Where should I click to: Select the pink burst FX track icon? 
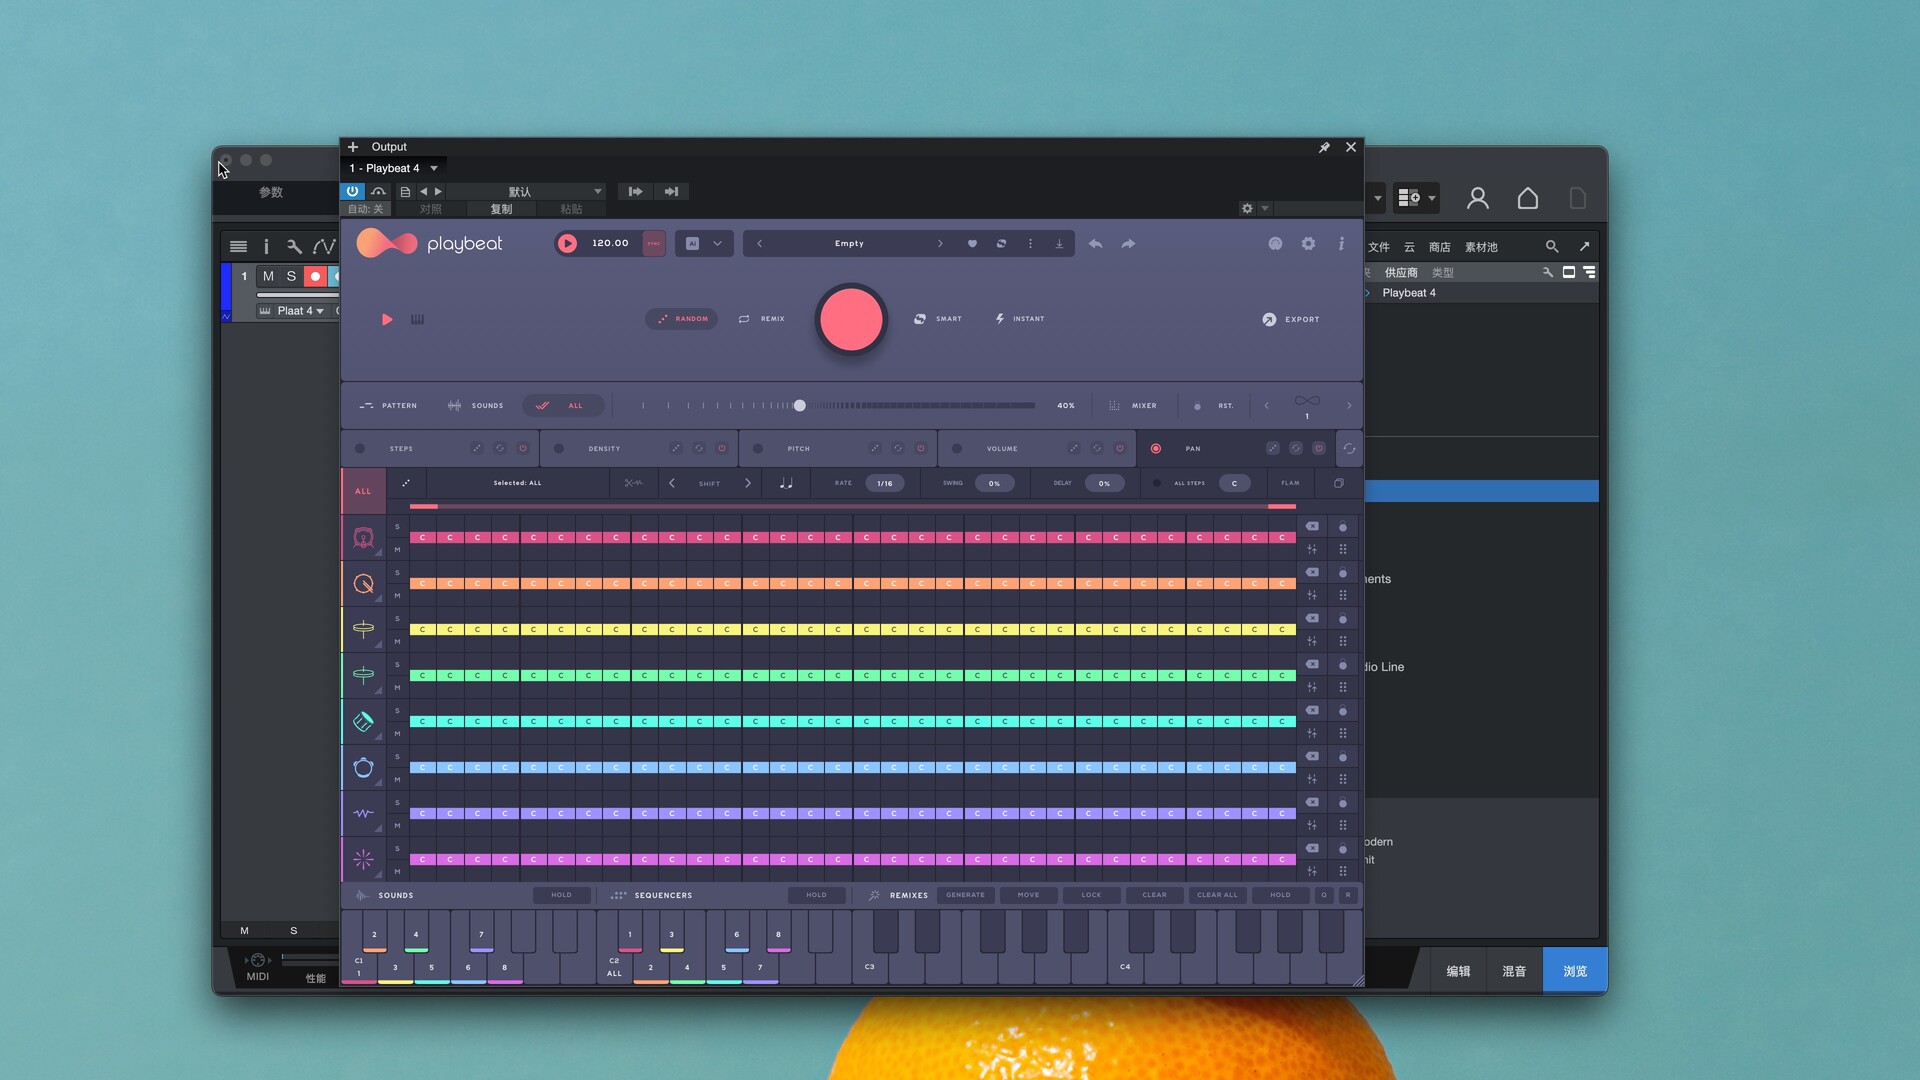[363, 860]
